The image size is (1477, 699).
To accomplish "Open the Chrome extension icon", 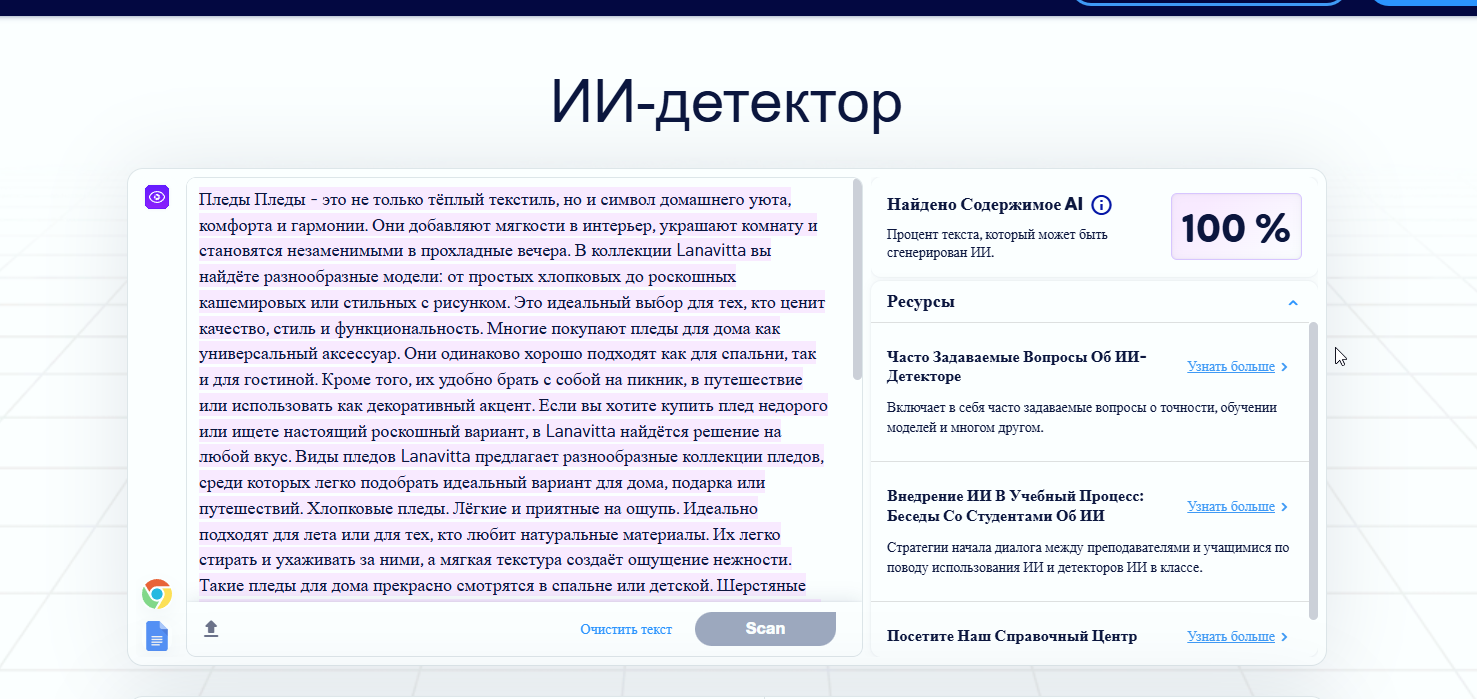I will (156, 594).
